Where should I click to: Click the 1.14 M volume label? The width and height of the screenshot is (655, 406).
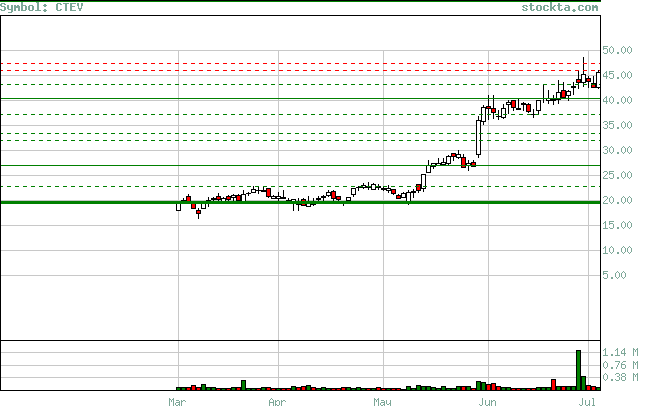(620, 353)
